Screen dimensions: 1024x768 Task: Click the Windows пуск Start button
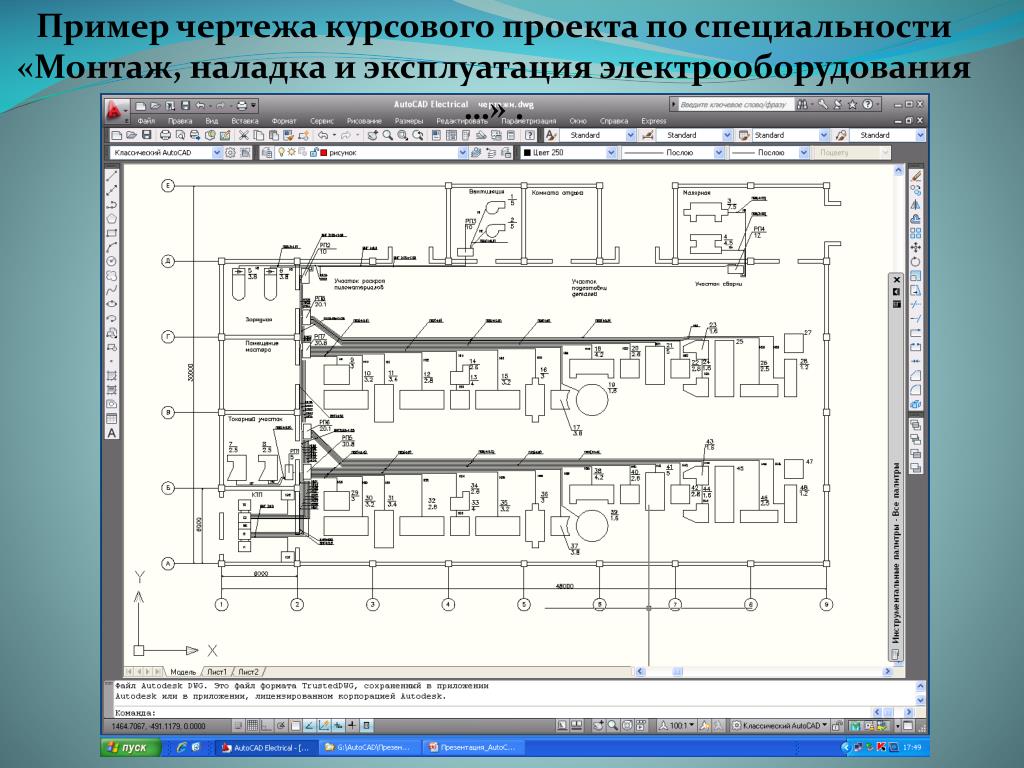click(131, 747)
